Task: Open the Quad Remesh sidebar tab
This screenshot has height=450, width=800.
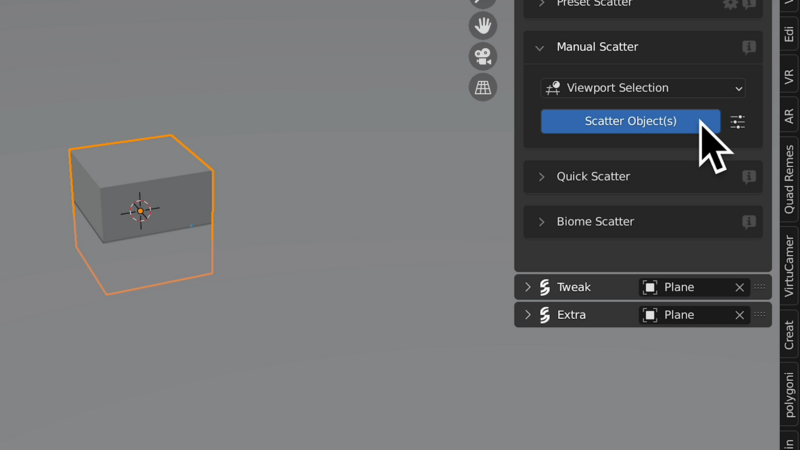Action: click(x=789, y=180)
